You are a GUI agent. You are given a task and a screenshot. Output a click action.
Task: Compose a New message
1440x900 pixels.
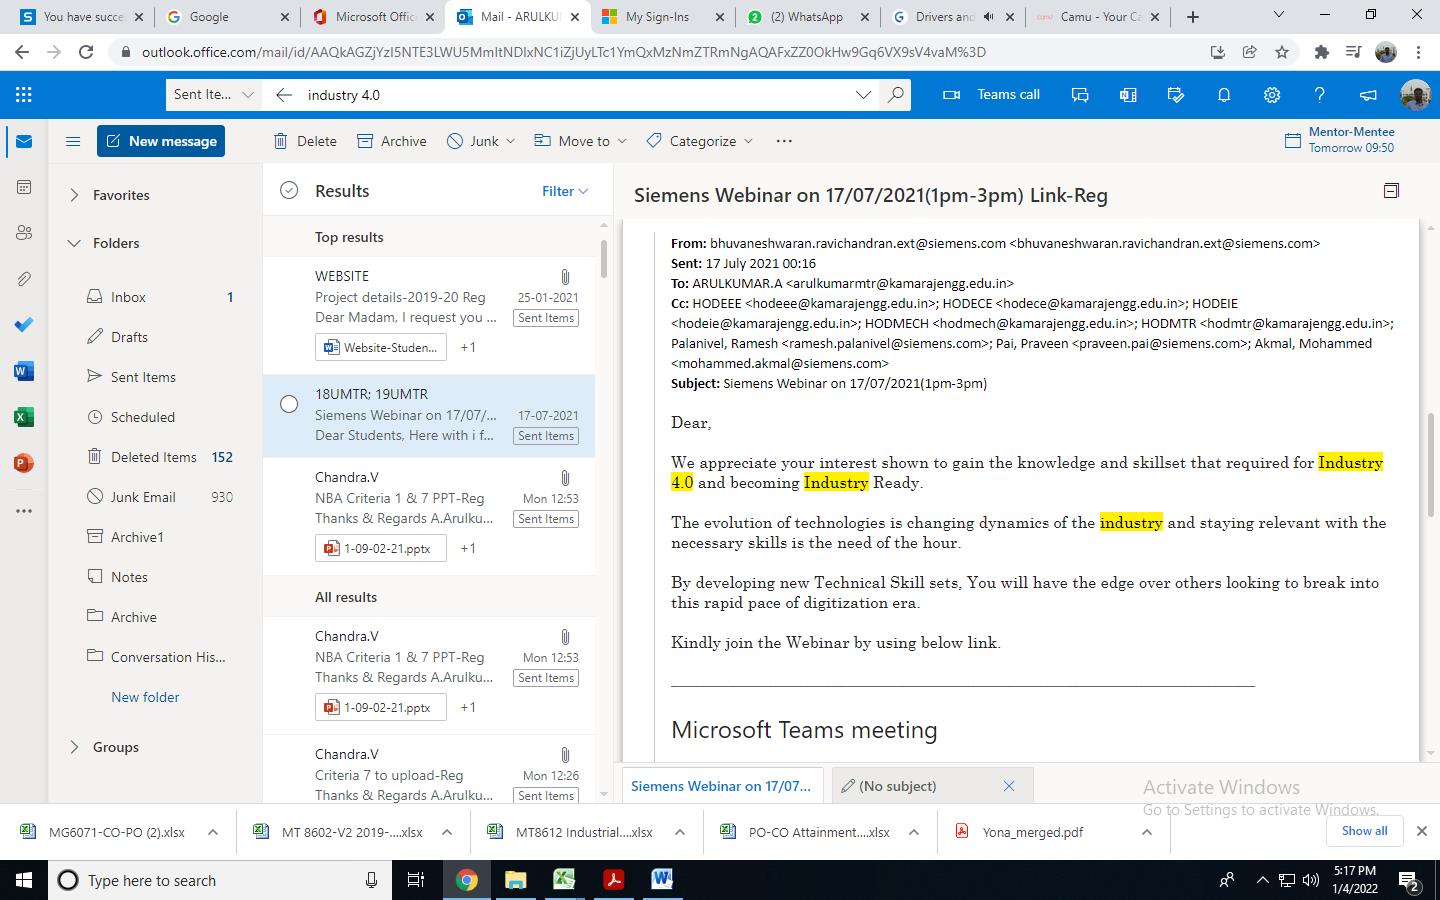point(161,141)
